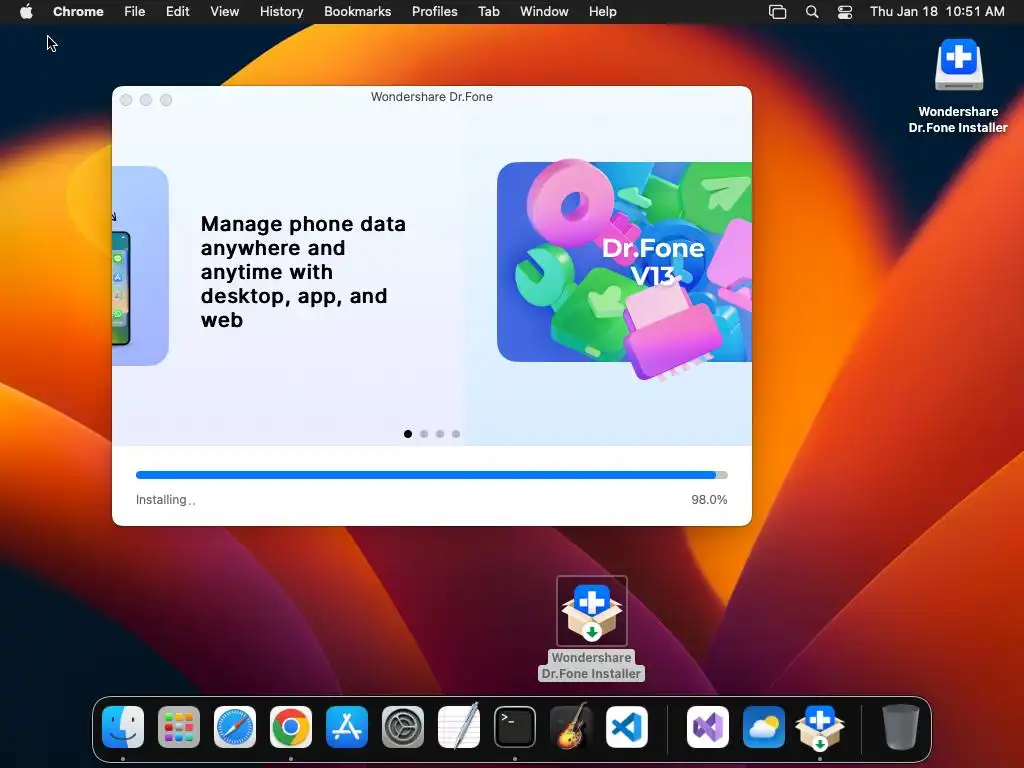Open the App Store Dock icon
The width and height of the screenshot is (1024, 768).
[x=347, y=727]
